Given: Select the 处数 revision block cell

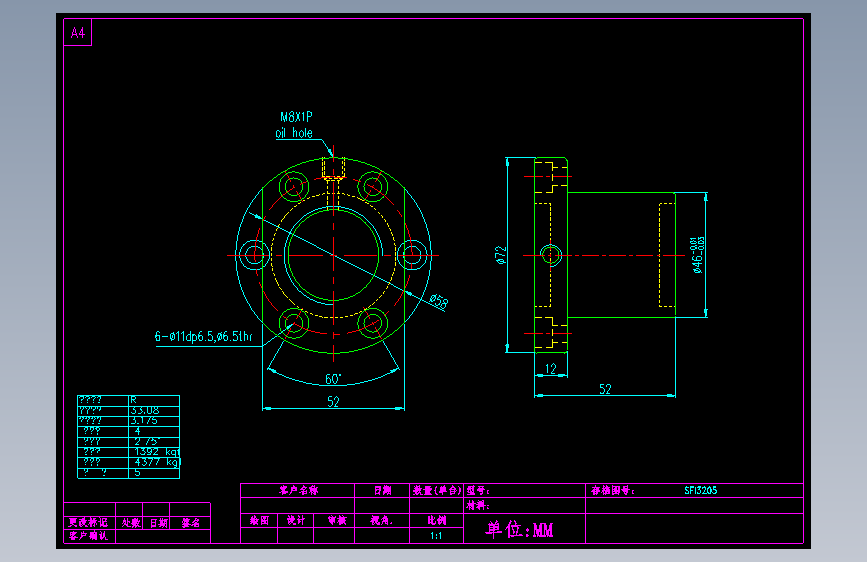Looking at the screenshot, I should coord(131,523).
